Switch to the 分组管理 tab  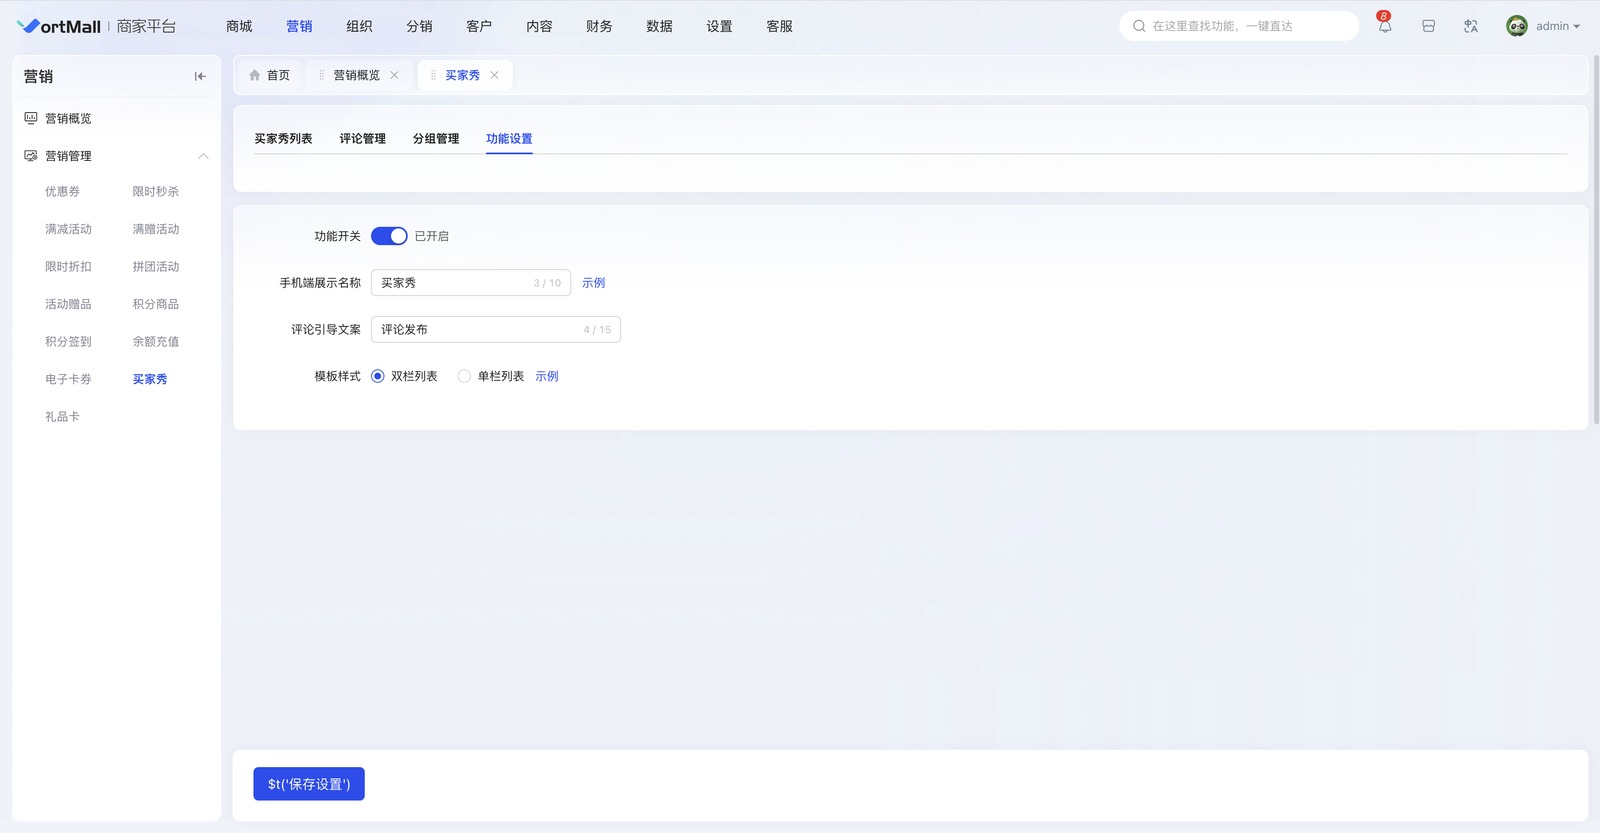coord(436,139)
